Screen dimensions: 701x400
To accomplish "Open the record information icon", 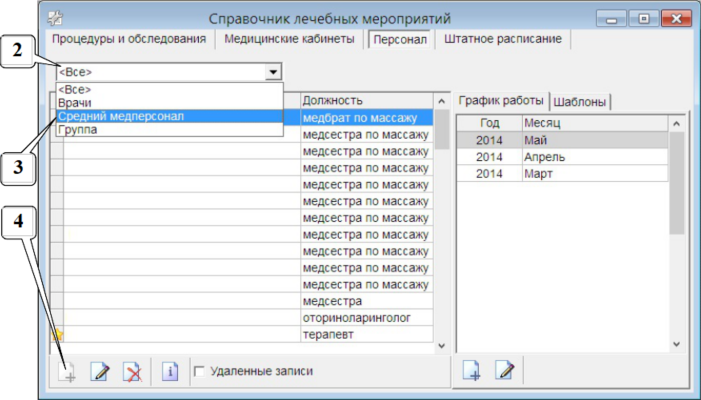I will 170,371.
